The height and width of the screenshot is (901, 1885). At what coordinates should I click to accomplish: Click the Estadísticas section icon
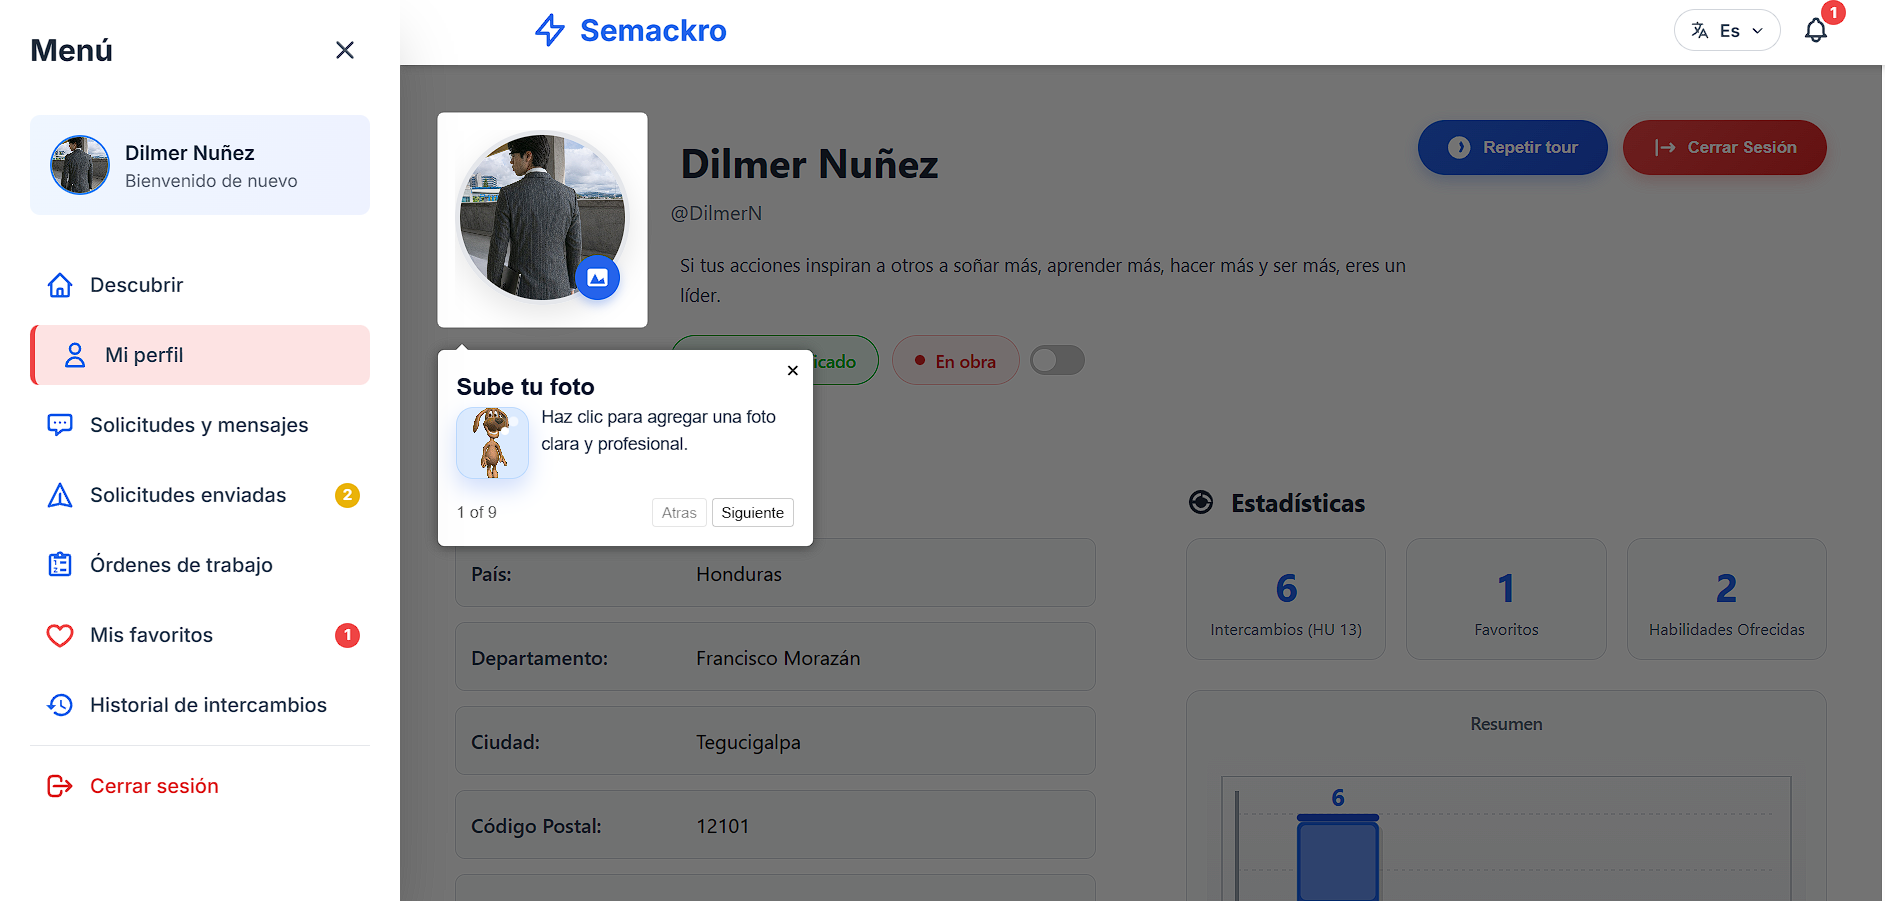tap(1201, 503)
